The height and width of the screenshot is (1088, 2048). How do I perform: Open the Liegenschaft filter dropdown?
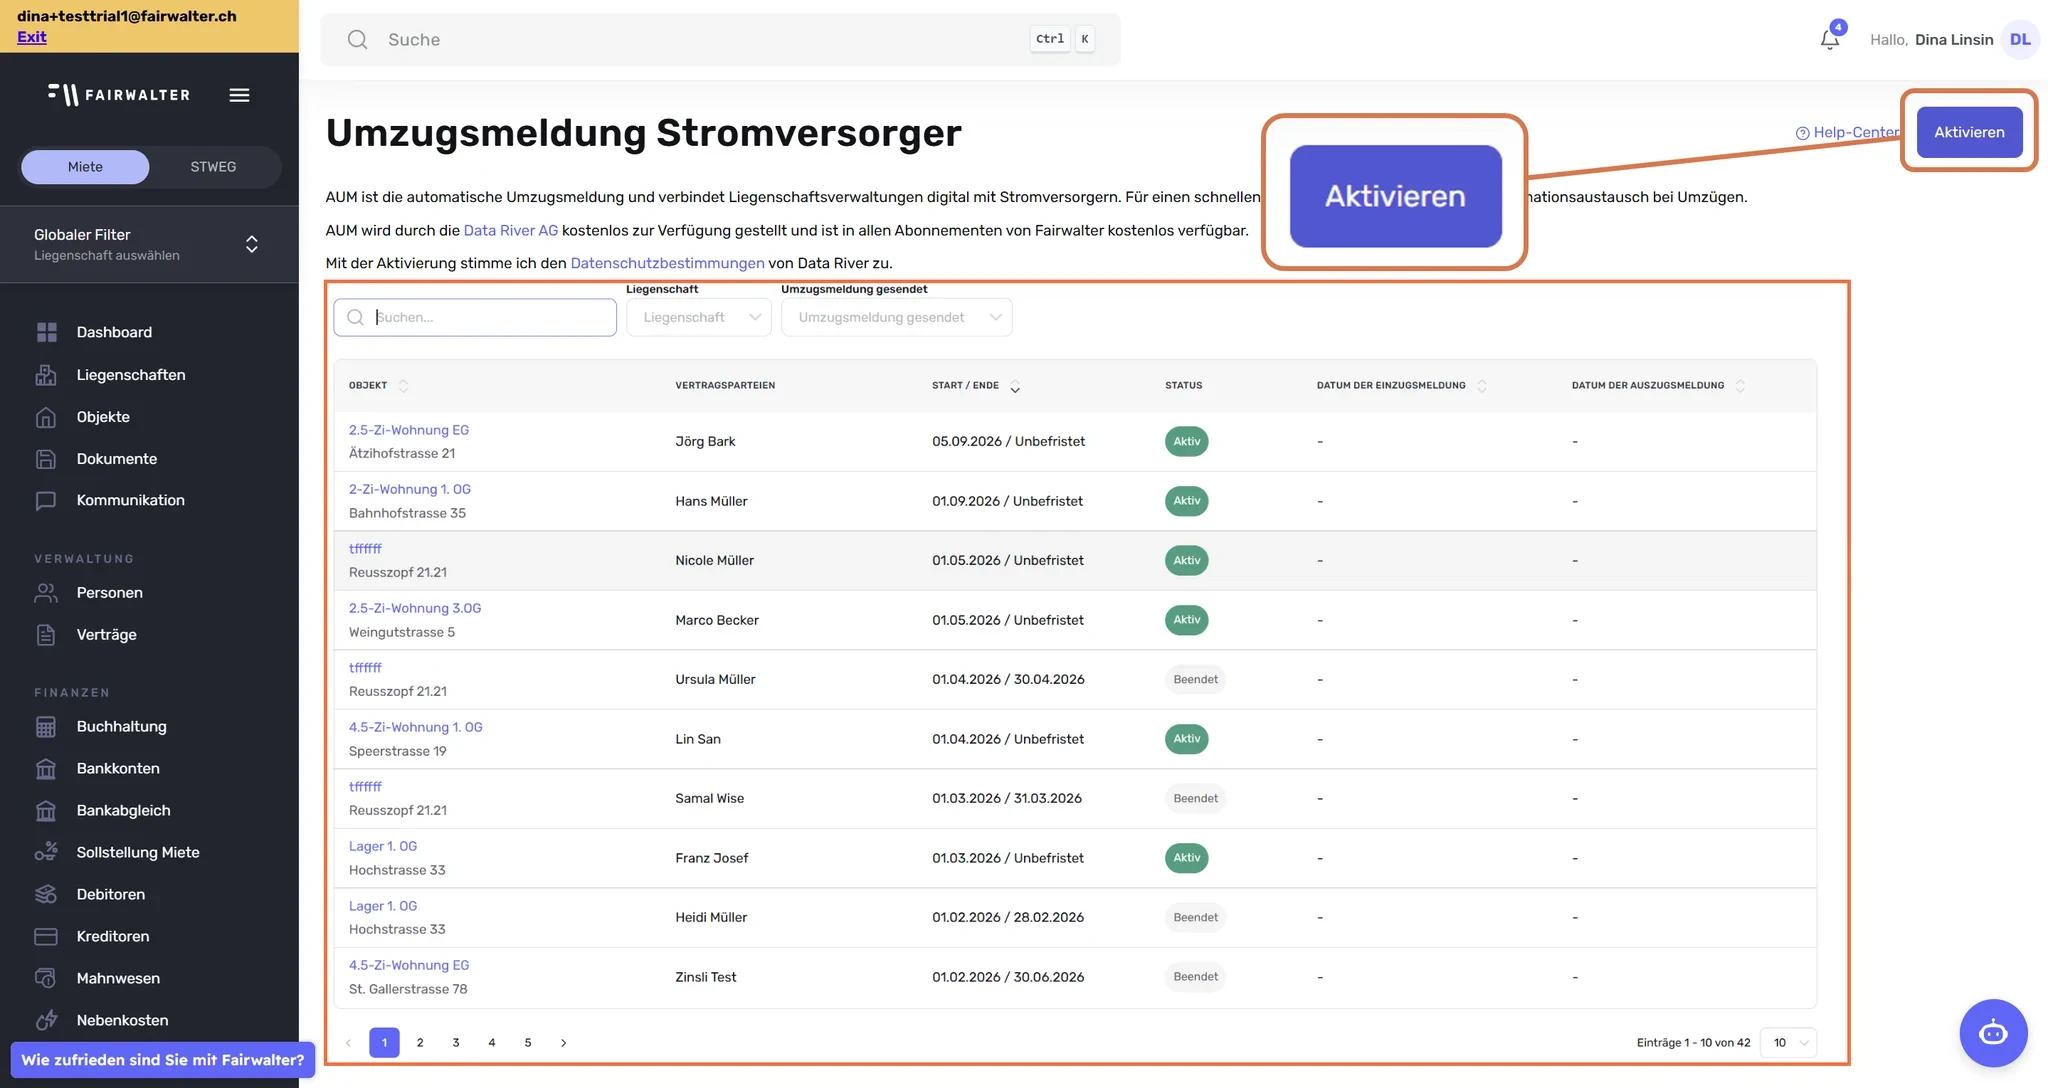tap(699, 317)
